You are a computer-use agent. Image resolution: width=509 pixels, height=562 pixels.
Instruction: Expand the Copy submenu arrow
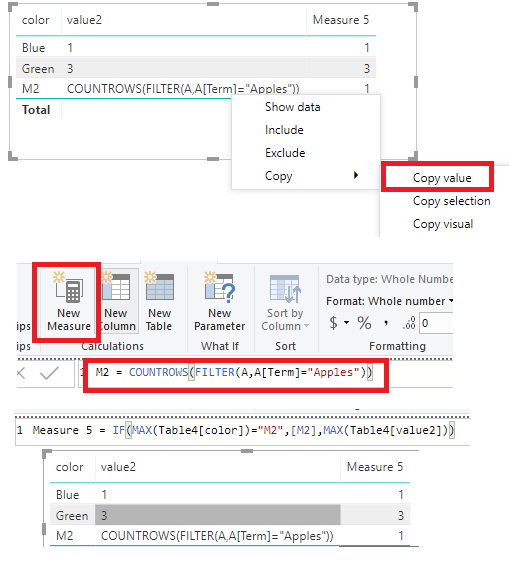tap(356, 175)
